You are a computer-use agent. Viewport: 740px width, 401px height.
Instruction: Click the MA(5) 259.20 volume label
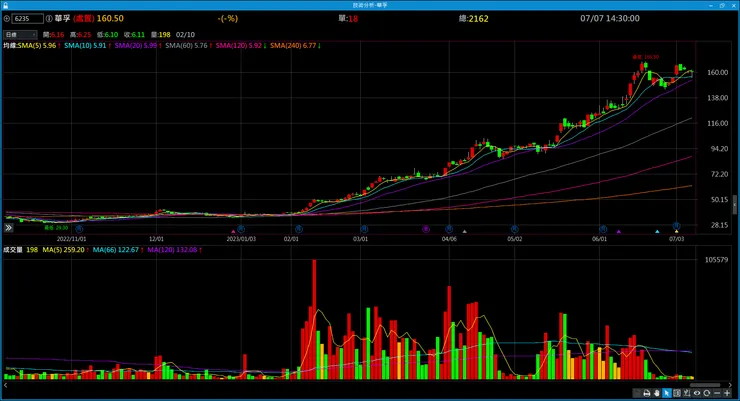[x=64, y=250]
